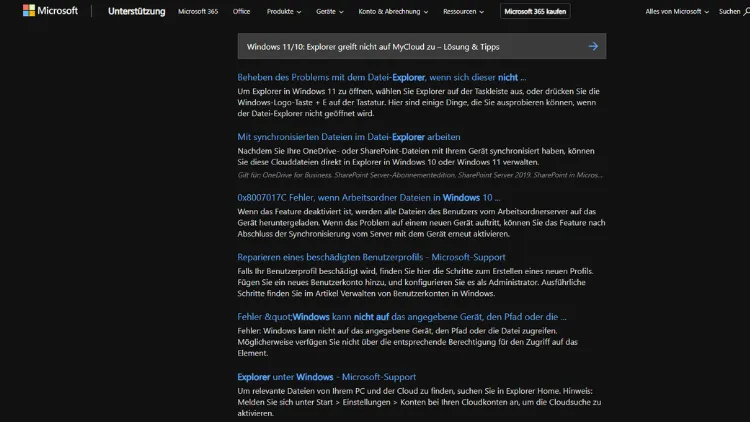The width and height of the screenshot is (750, 422).
Task: Click the 'Um Explorer in Windows 11 zu öffnen' description
Action: coord(419,102)
